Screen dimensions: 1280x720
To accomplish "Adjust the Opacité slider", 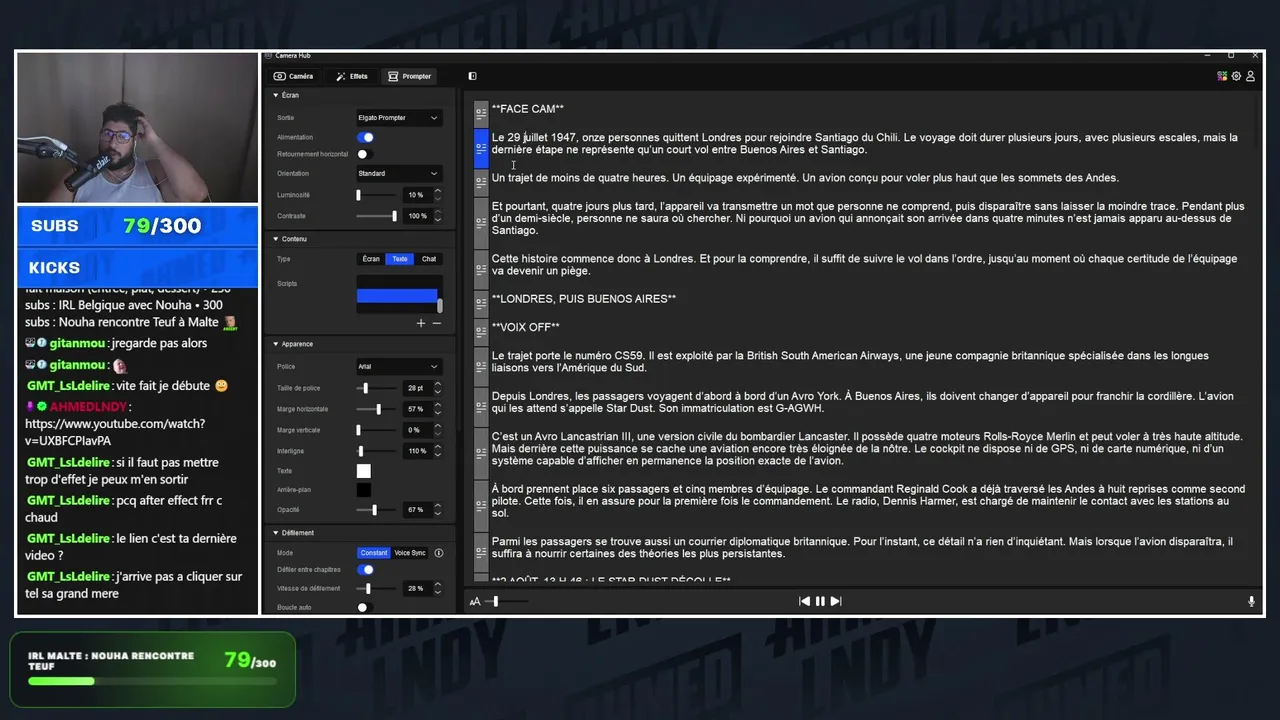I will tap(378, 510).
